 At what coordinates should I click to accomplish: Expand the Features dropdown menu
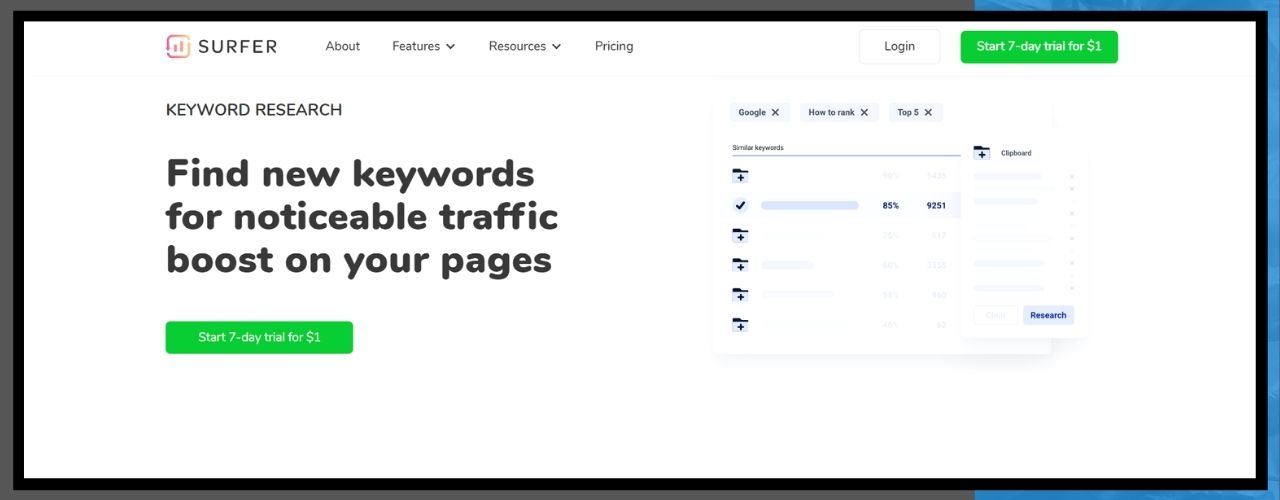click(x=423, y=46)
